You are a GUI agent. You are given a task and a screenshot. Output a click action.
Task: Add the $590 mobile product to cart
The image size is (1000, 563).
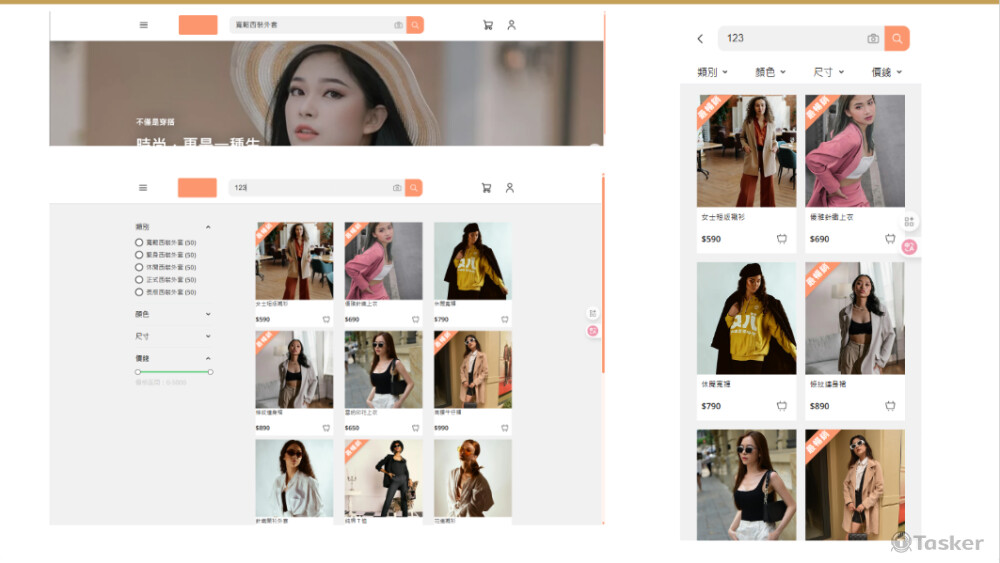[x=781, y=239]
